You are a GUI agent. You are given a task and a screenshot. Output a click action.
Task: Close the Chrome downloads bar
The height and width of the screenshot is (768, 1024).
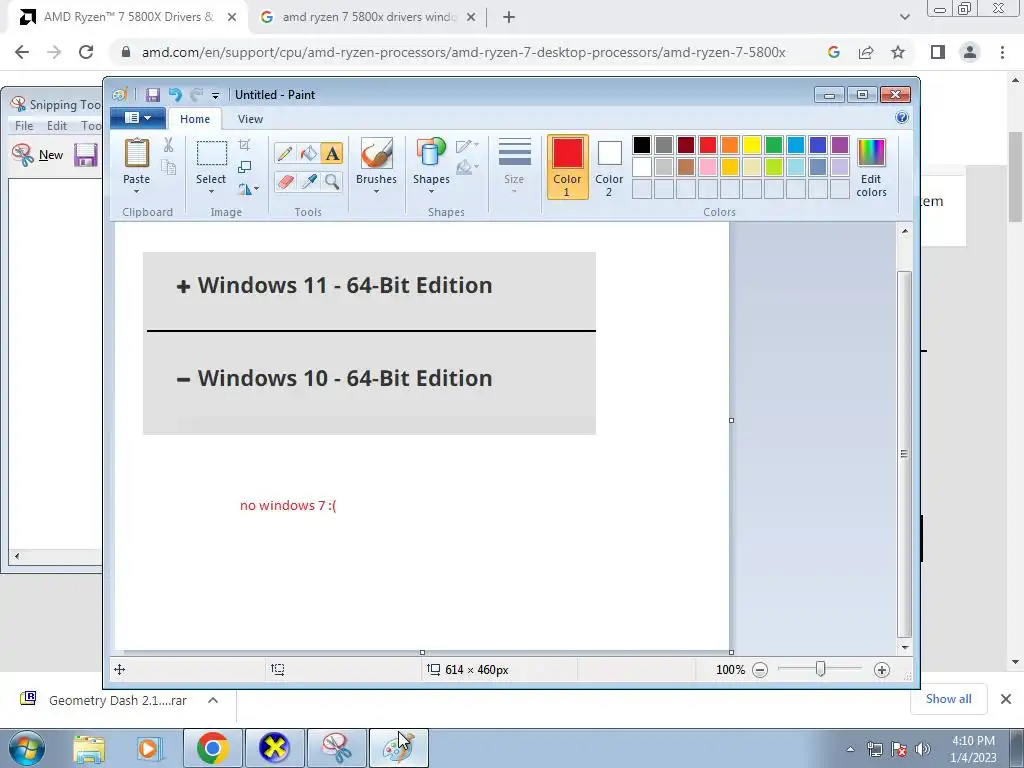[x=1006, y=699]
